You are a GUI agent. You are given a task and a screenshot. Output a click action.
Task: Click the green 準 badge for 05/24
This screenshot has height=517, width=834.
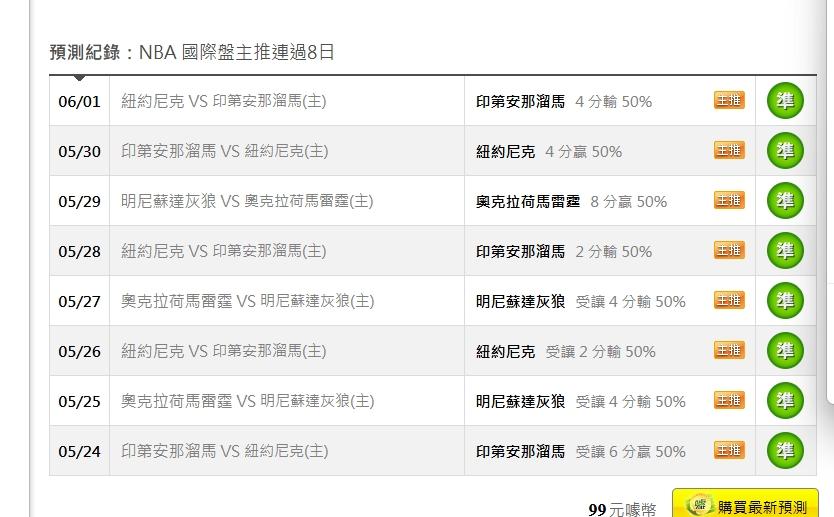(785, 451)
